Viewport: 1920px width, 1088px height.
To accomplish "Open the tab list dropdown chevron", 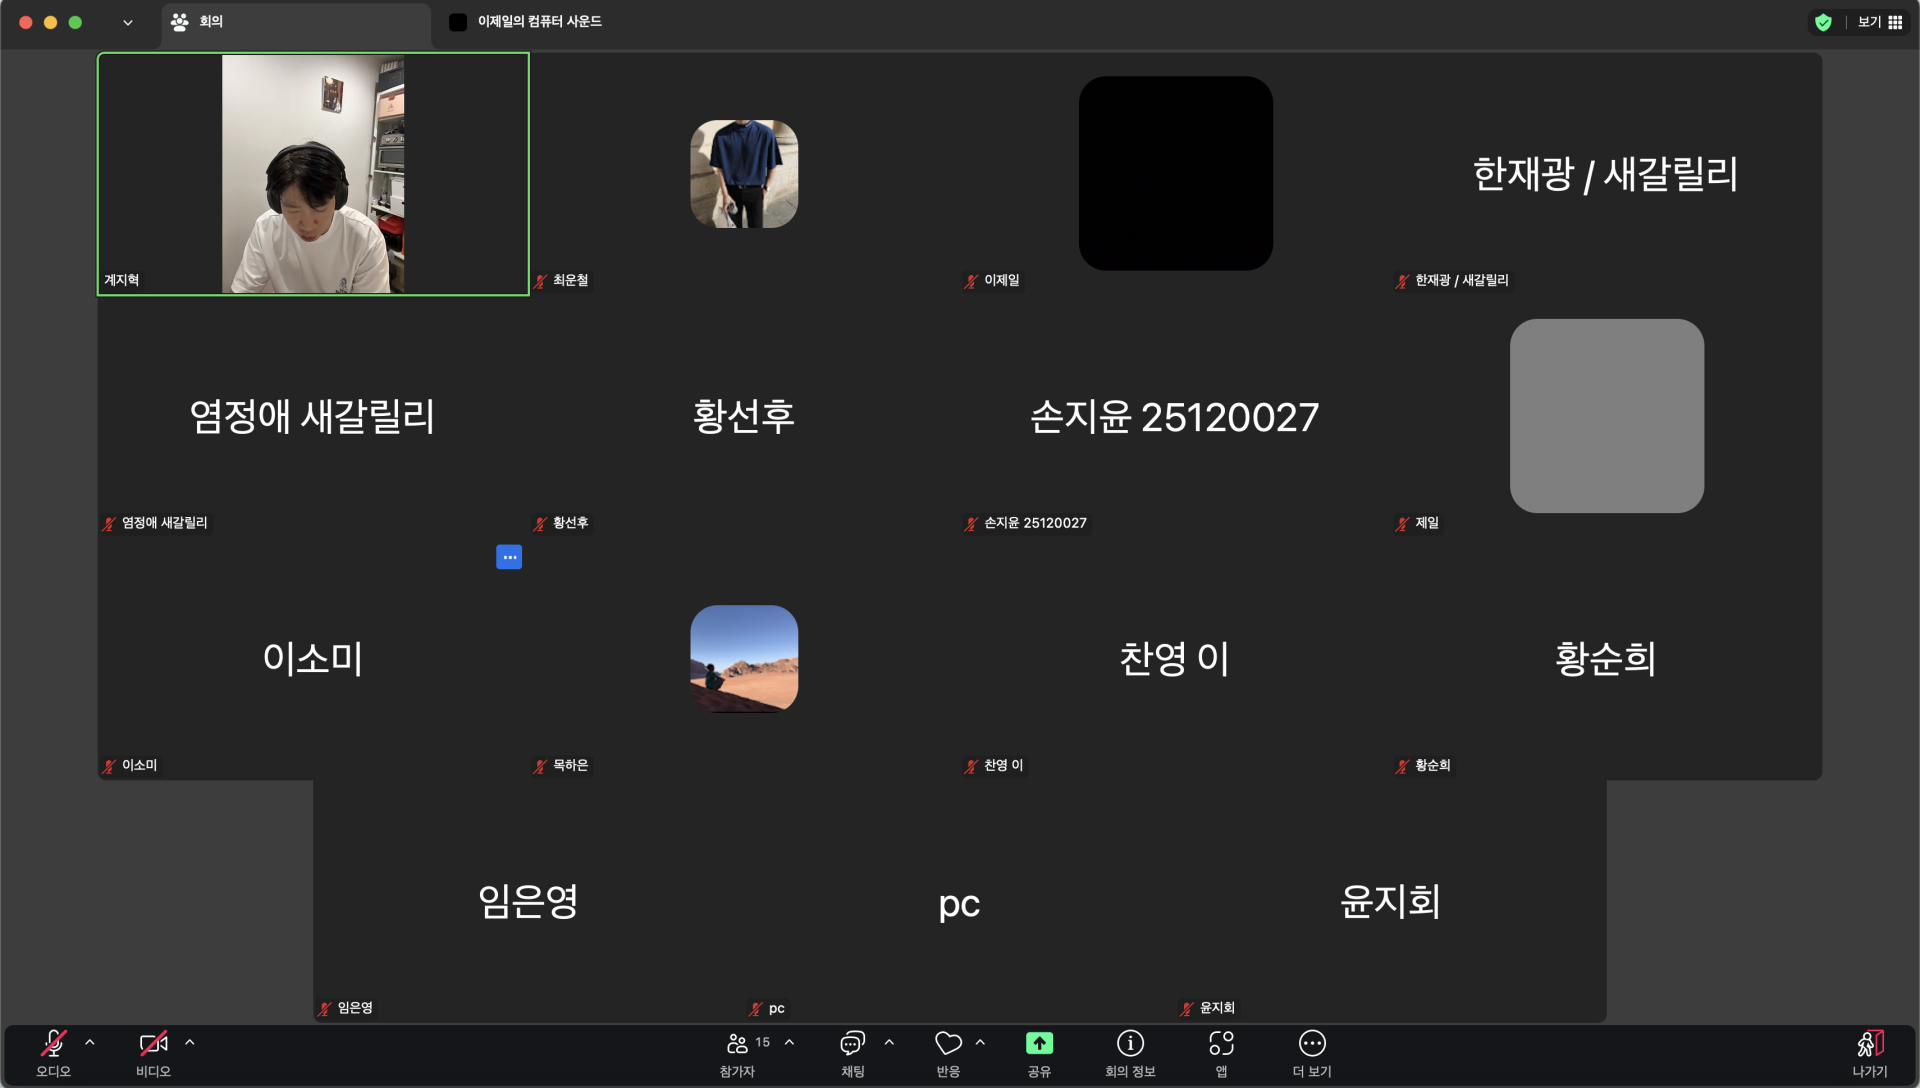I will pyautogui.click(x=128, y=22).
